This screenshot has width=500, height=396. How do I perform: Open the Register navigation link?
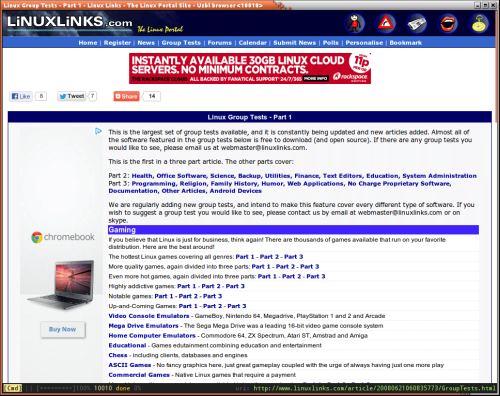click(117, 43)
